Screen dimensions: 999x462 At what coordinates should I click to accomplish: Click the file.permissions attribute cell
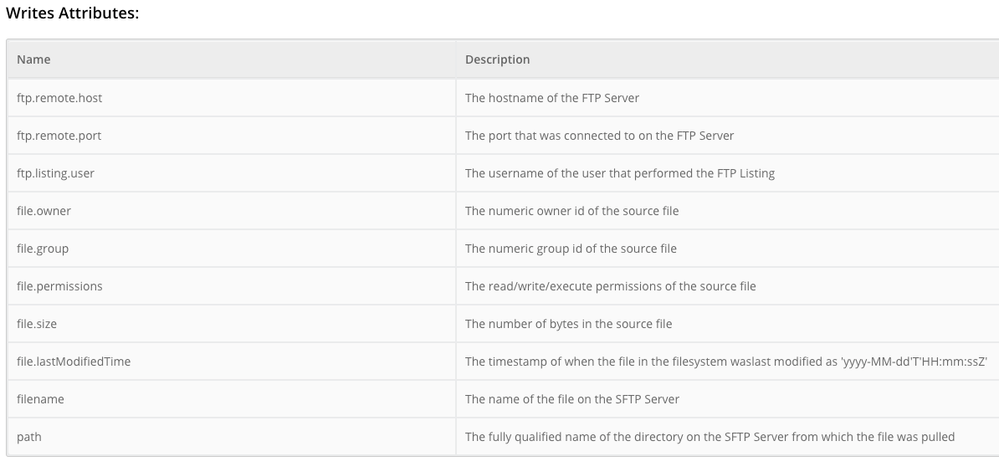coord(60,286)
